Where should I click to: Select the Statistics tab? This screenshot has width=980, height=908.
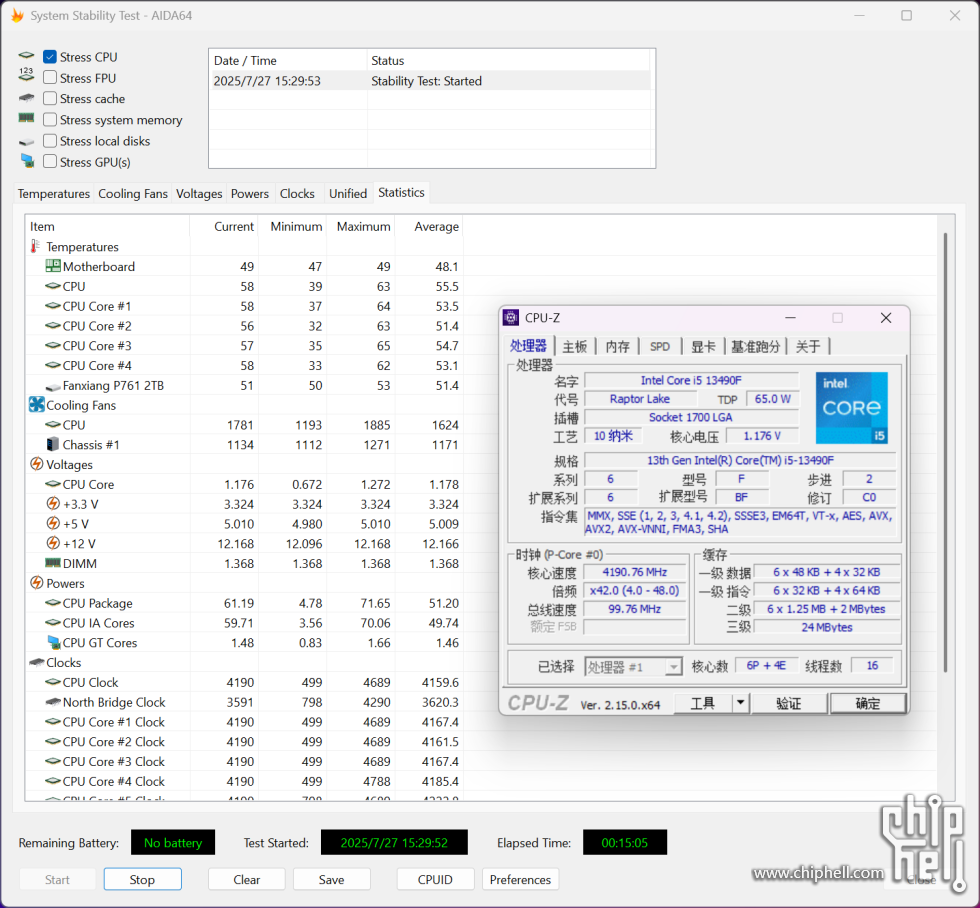coord(401,192)
